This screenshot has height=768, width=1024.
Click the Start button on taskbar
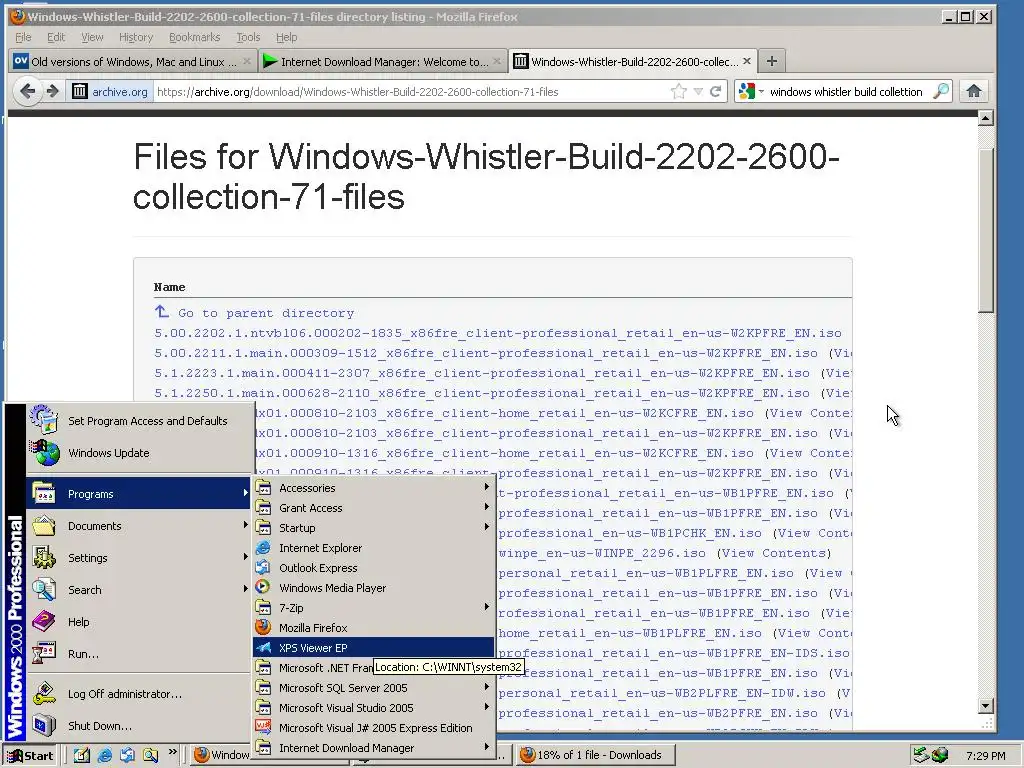coord(29,756)
